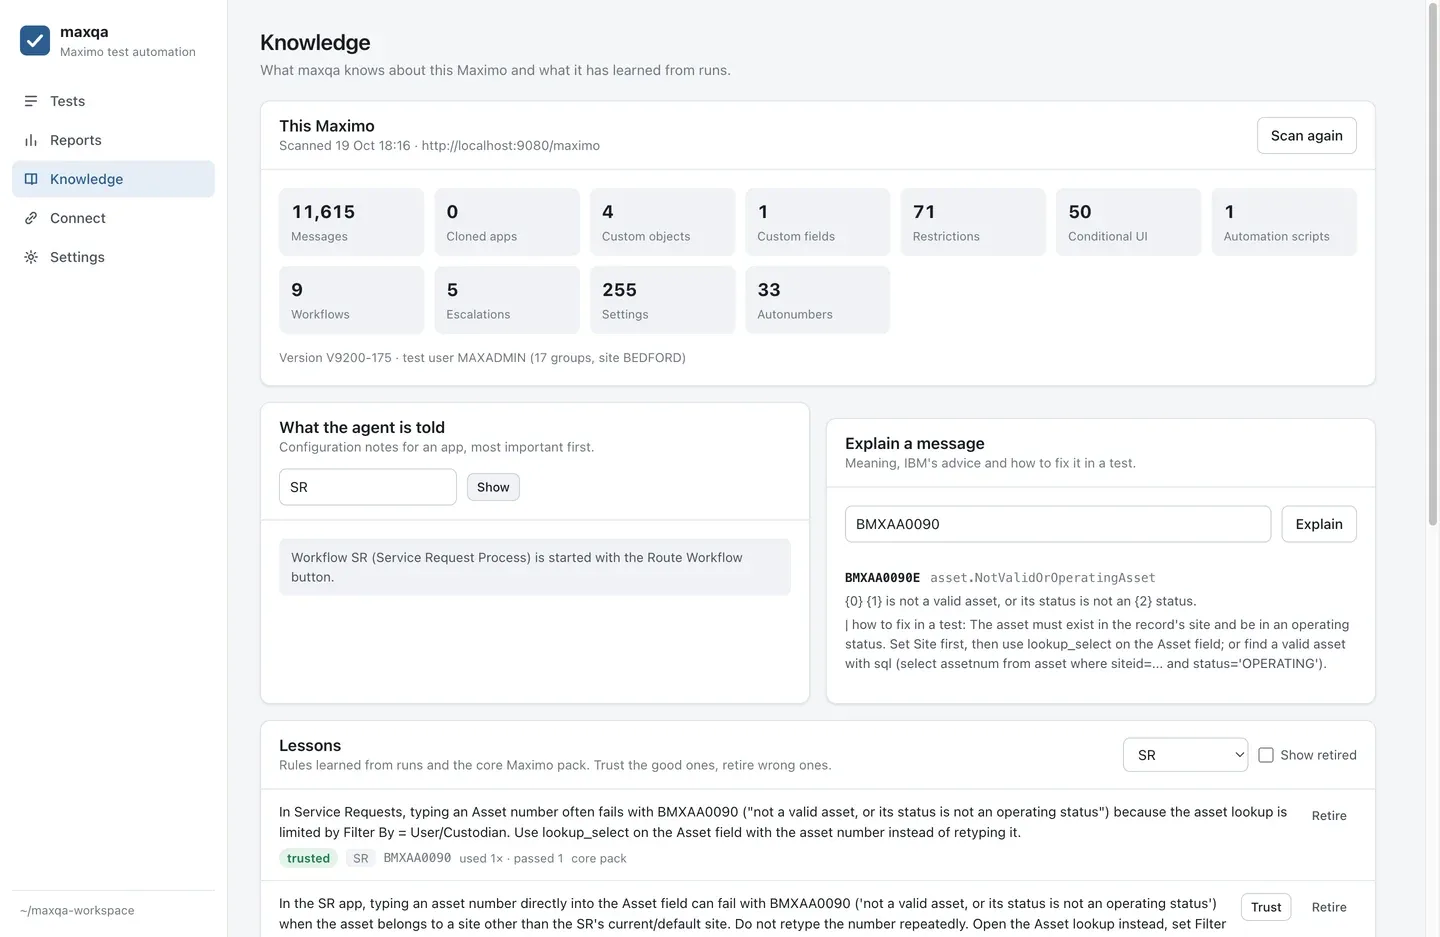Click the Cloned apps stat card

[x=507, y=222]
